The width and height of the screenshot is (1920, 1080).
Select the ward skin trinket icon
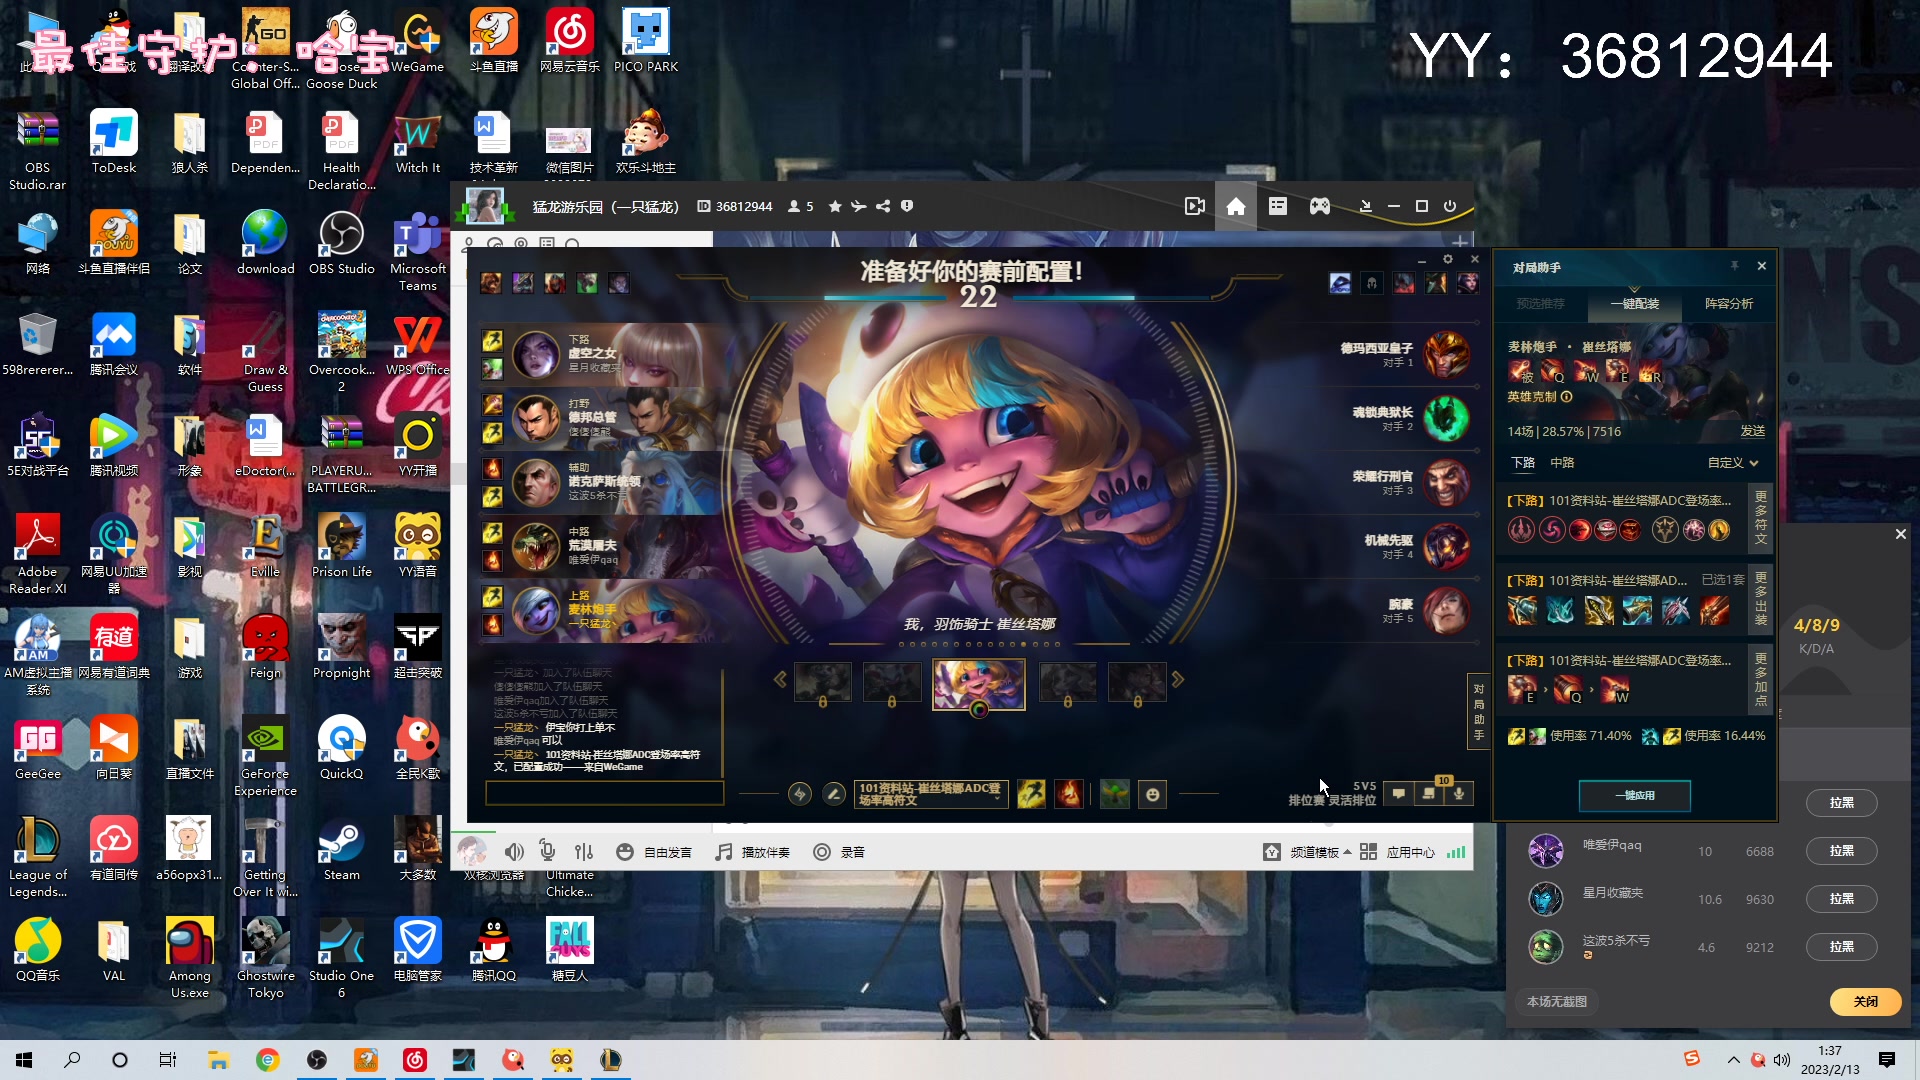pyautogui.click(x=1114, y=794)
